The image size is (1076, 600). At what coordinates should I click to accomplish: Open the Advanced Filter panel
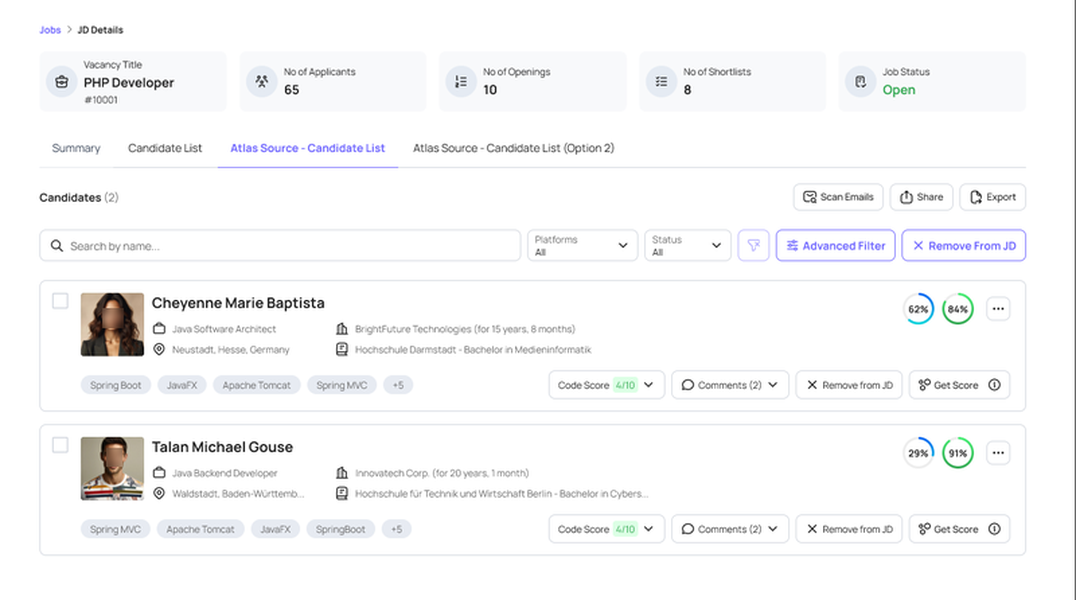[835, 246]
